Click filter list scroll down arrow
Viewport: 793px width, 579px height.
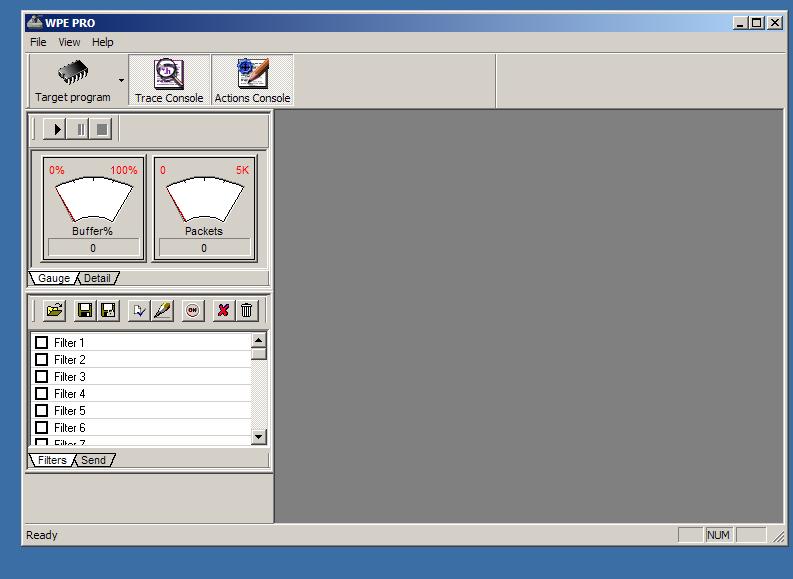259,437
